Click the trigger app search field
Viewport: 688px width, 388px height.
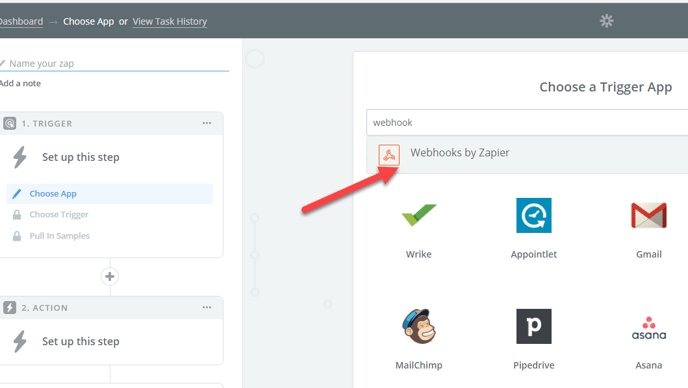coord(527,122)
